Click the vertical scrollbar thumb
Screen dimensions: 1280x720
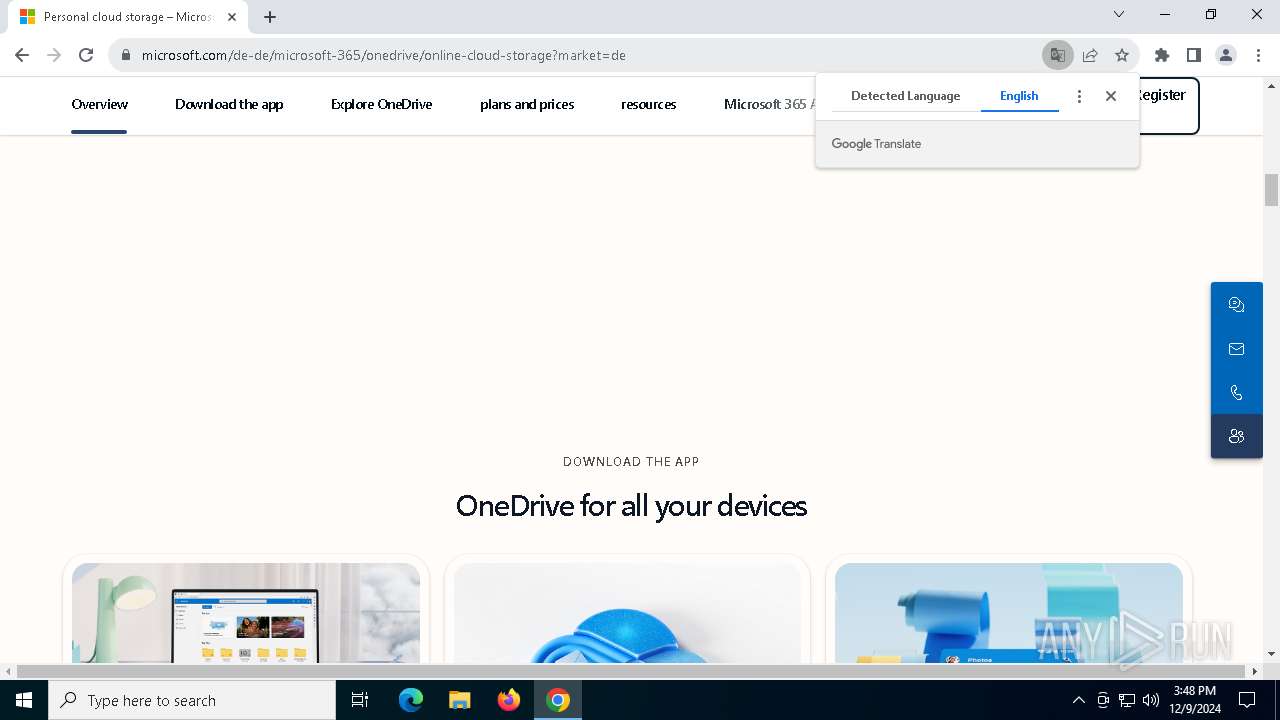coord(1271,189)
